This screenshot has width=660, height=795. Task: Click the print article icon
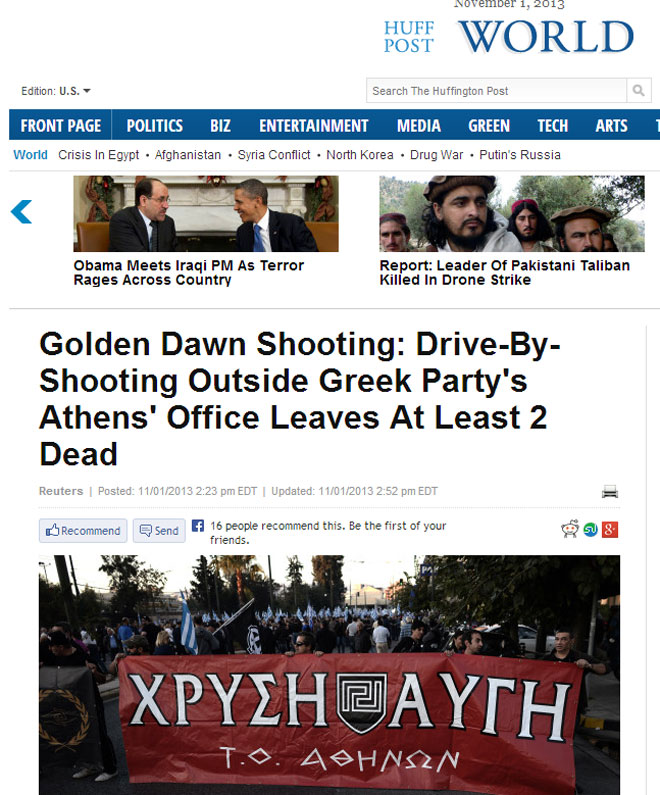coord(610,491)
